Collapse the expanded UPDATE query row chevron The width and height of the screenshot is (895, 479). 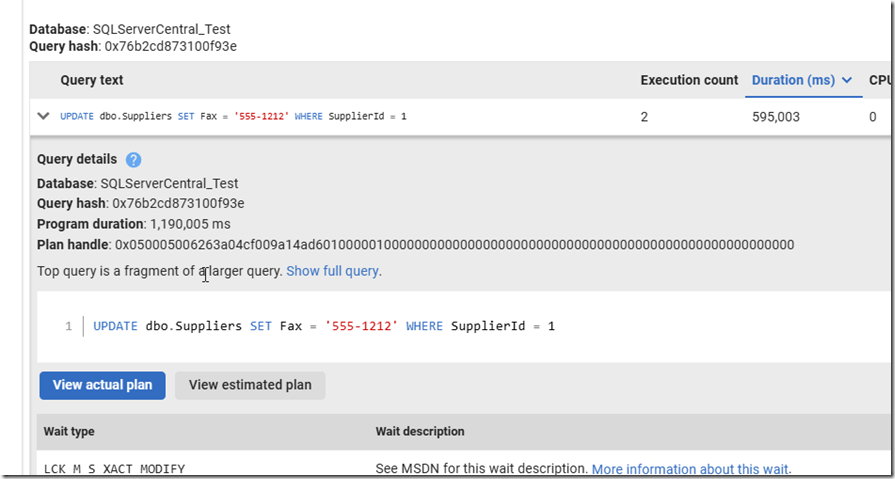(43, 116)
